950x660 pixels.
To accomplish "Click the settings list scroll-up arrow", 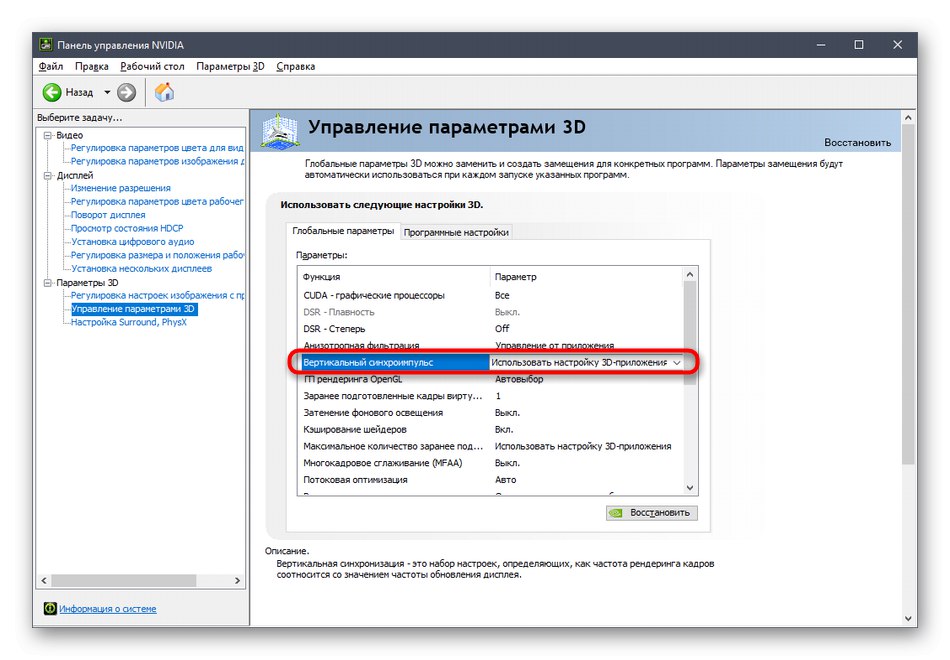I will [x=690, y=275].
